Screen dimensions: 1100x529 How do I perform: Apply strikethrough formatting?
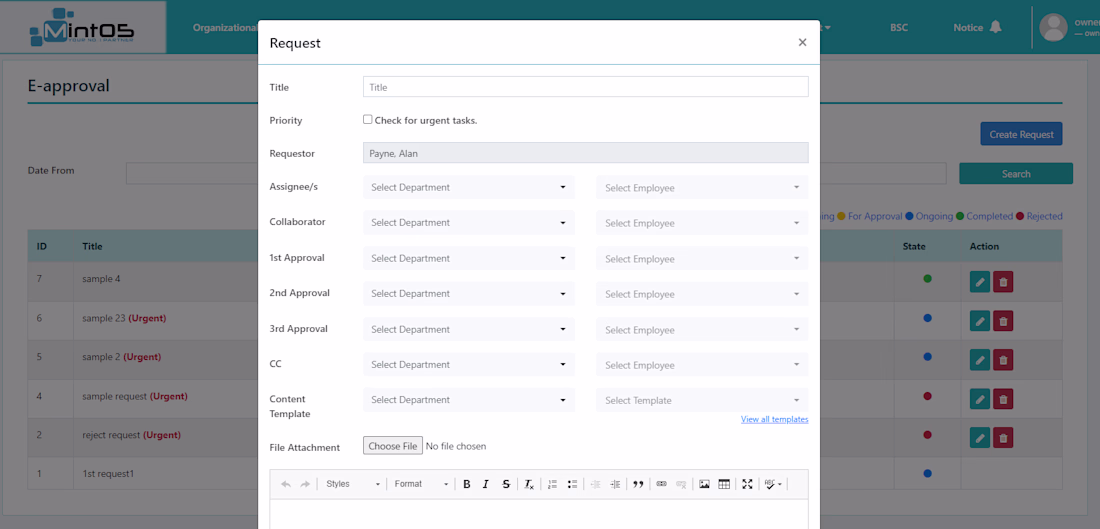[x=506, y=484]
